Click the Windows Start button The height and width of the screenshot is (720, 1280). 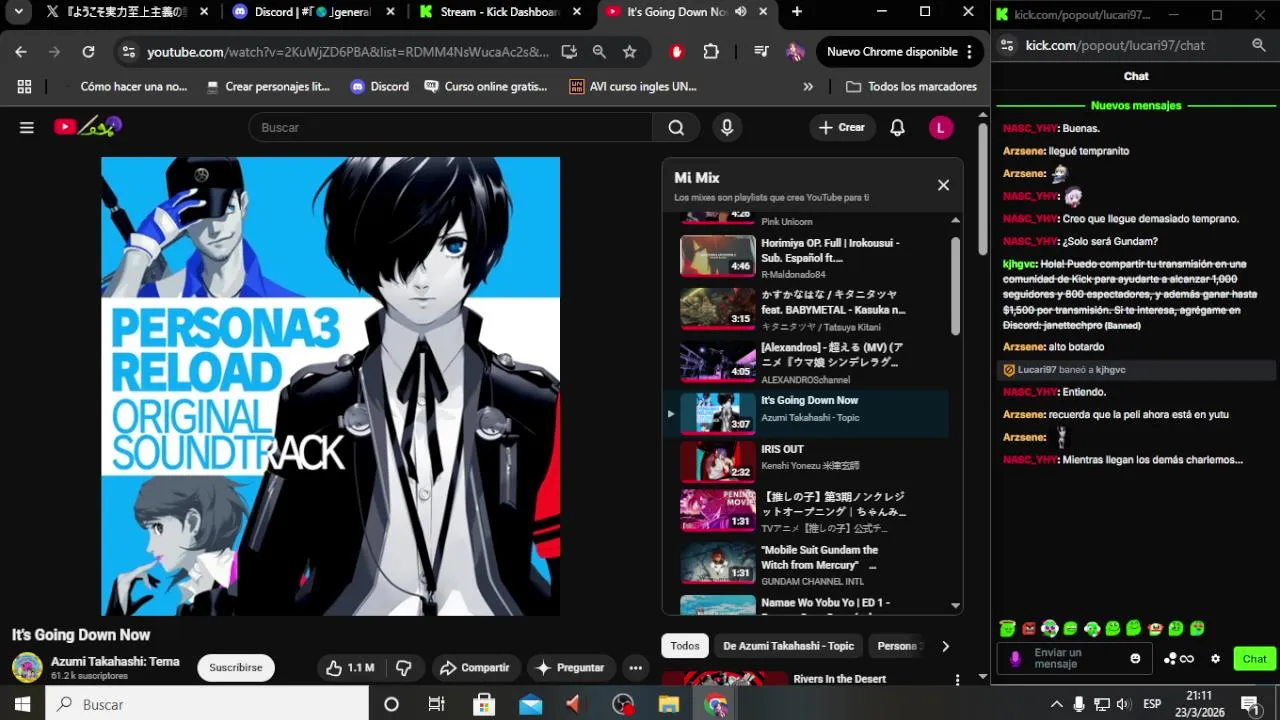22,704
